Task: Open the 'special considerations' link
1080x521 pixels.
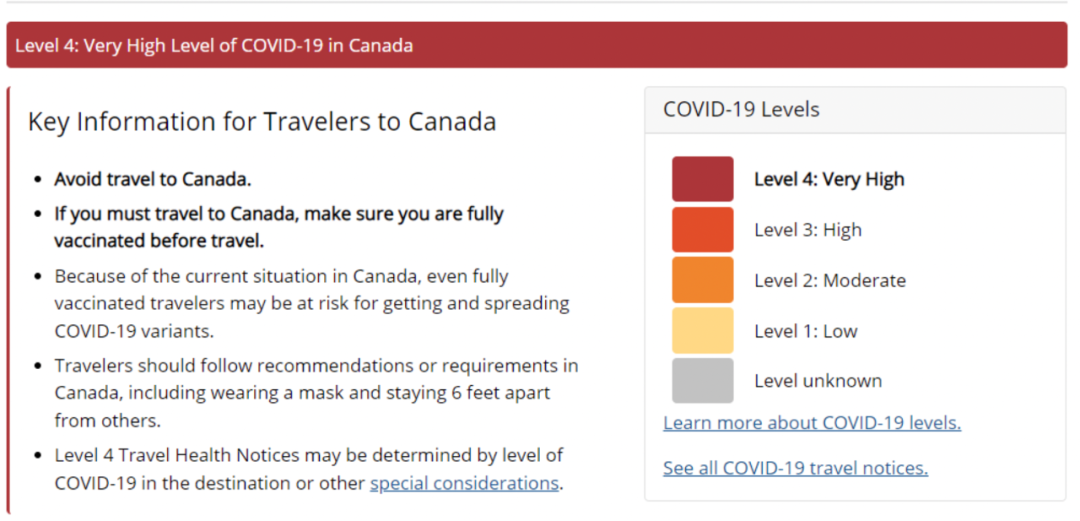Action: [x=464, y=483]
